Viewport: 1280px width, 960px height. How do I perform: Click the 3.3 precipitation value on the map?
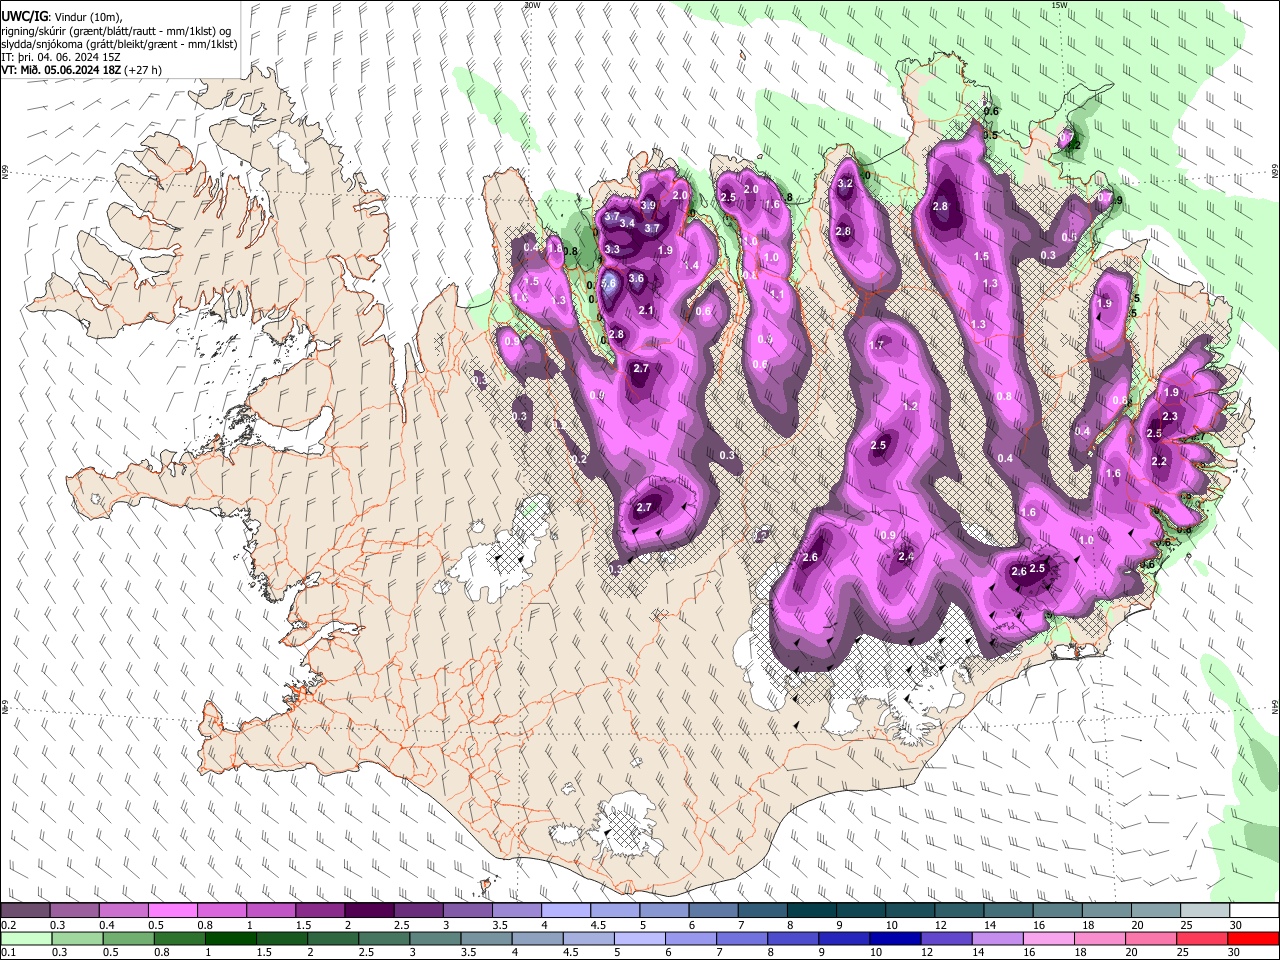click(x=612, y=249)
